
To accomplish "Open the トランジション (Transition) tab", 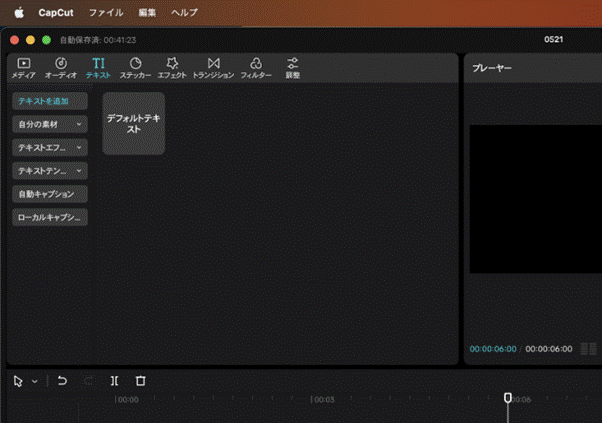I will pos(213,68).
